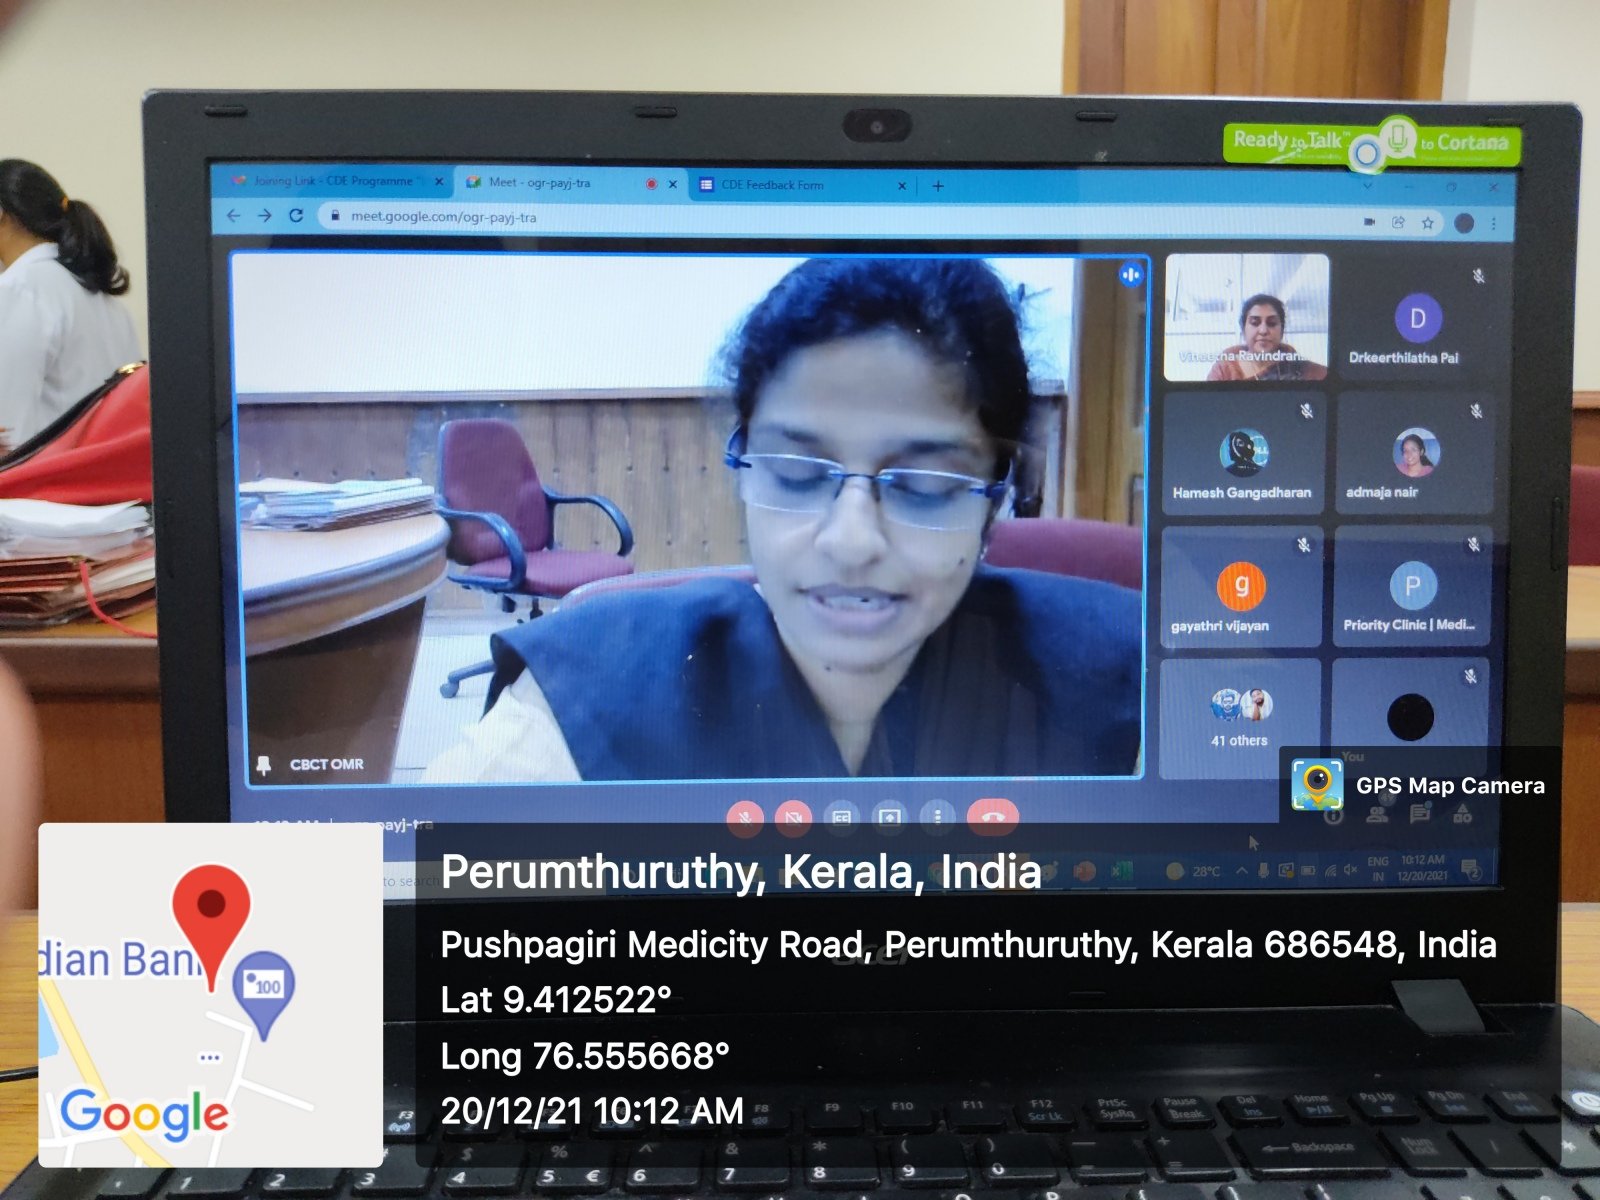Toggle closed captions in Meet
Viewport: 1600px width, 1200px height.
(x=841, y=817)
